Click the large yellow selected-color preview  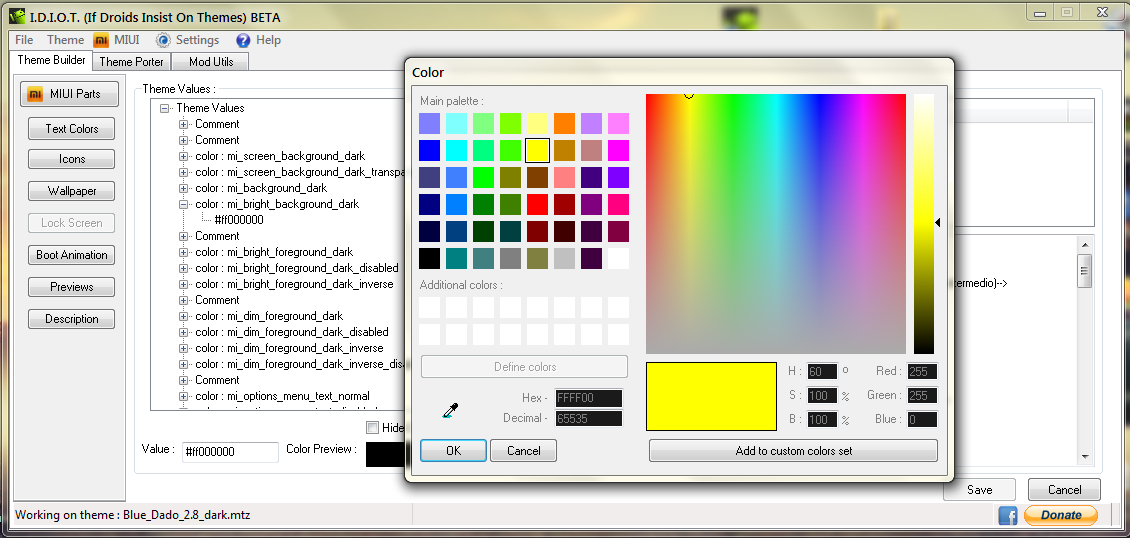(x=711, y=396)
